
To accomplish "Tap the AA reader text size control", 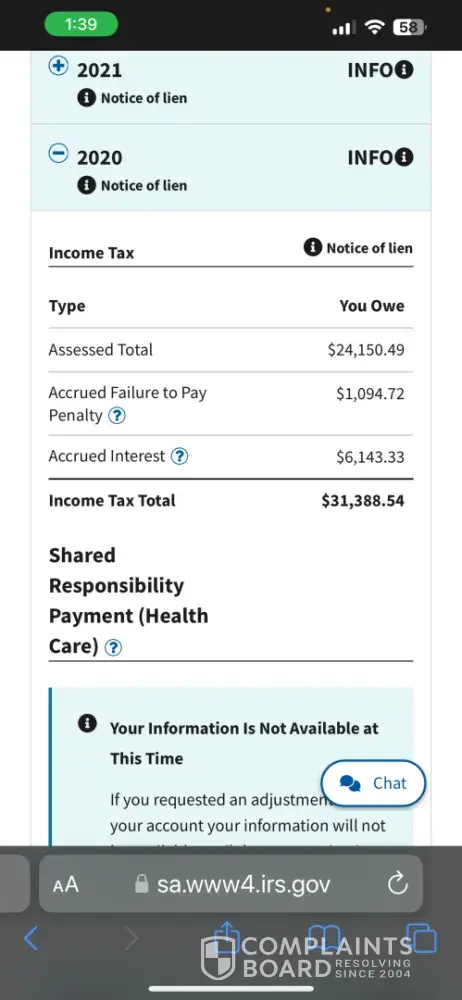I will 66,885.
